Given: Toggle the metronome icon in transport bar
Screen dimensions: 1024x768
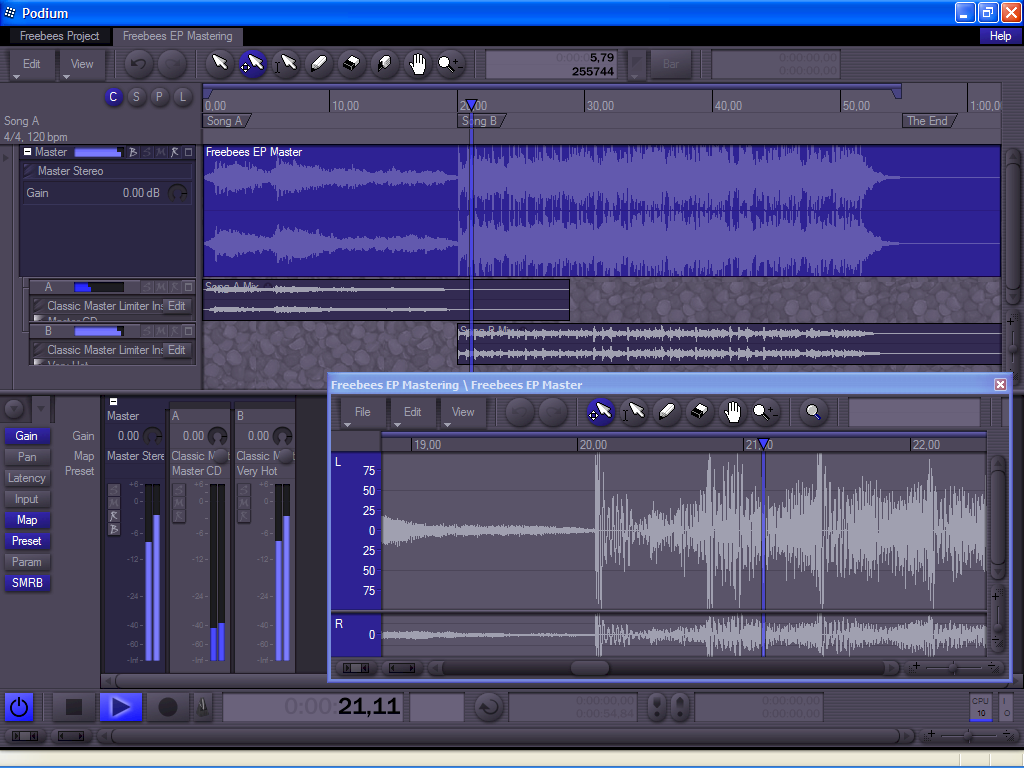Looking at the screenshot, I should click(203, 707).
